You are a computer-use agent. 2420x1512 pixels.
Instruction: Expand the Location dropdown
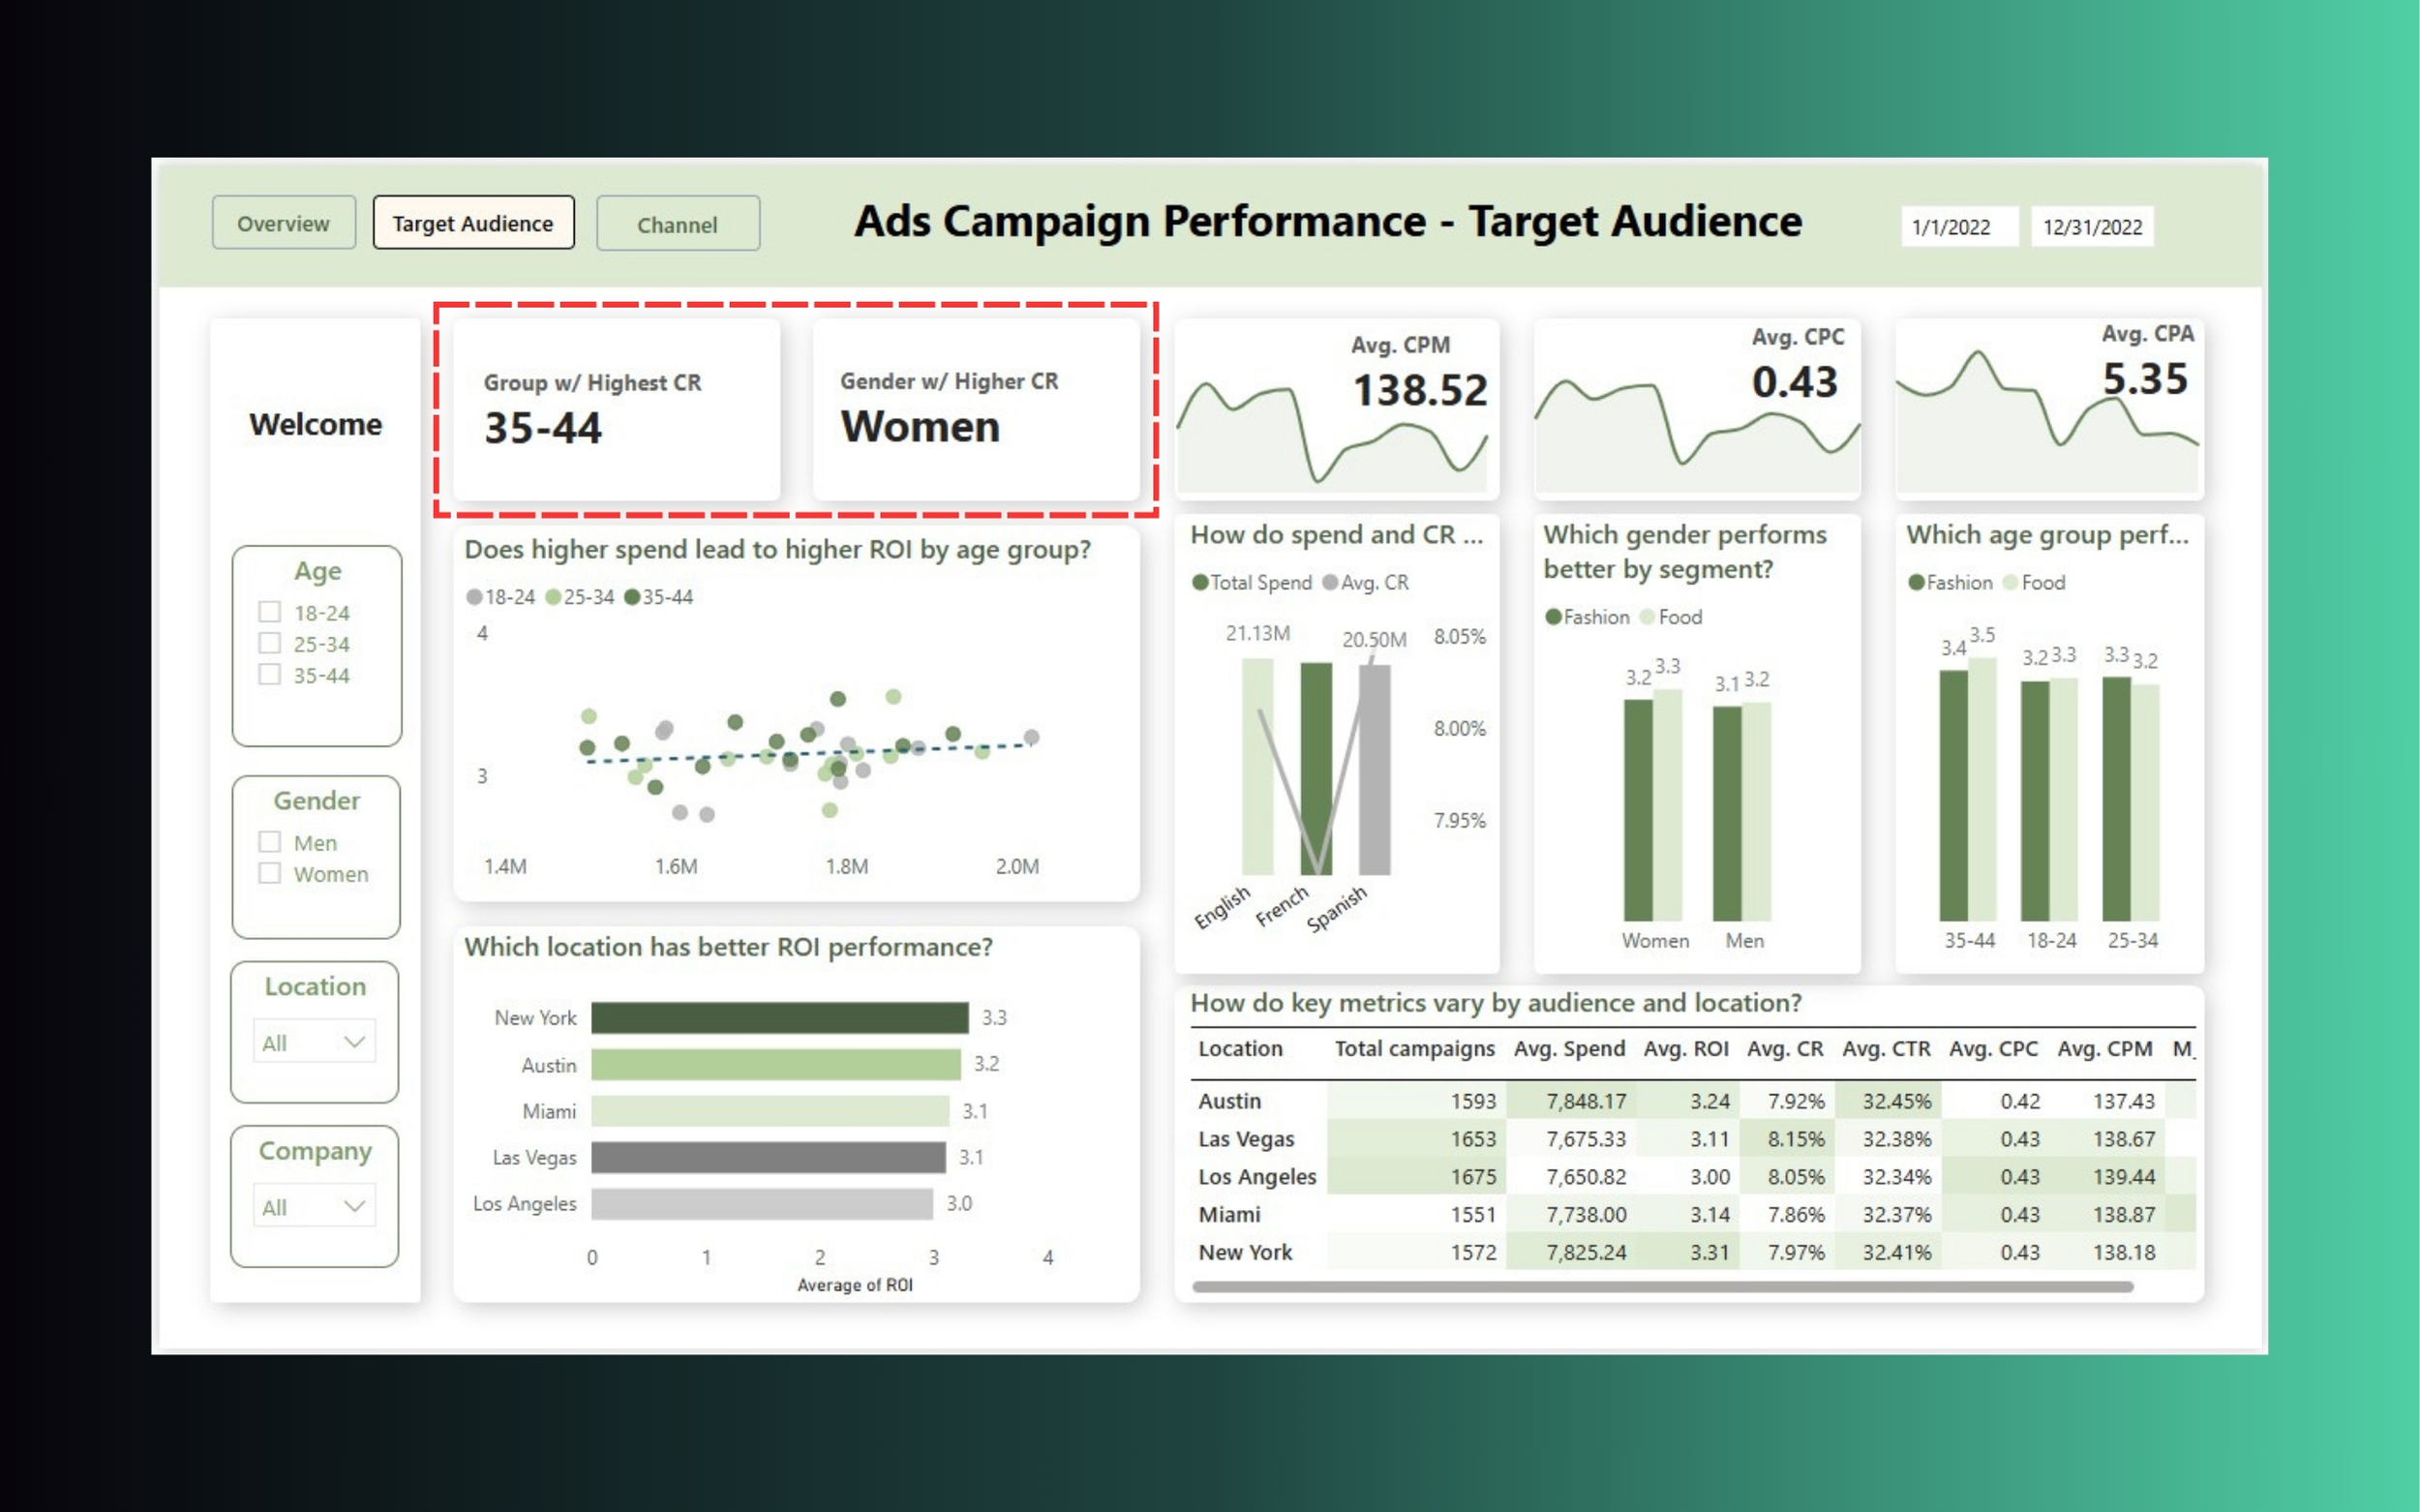pos(314,1042)
